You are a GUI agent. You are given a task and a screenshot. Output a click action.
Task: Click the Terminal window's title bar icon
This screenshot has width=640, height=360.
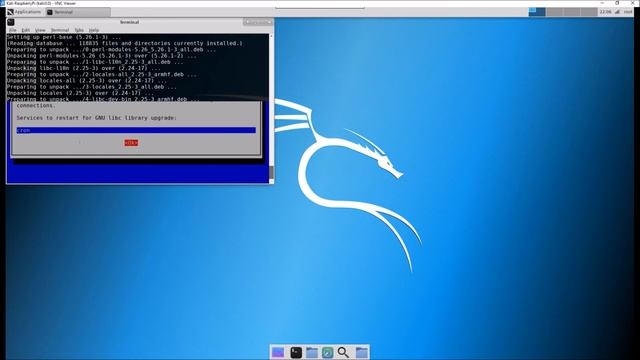point(11,22)
